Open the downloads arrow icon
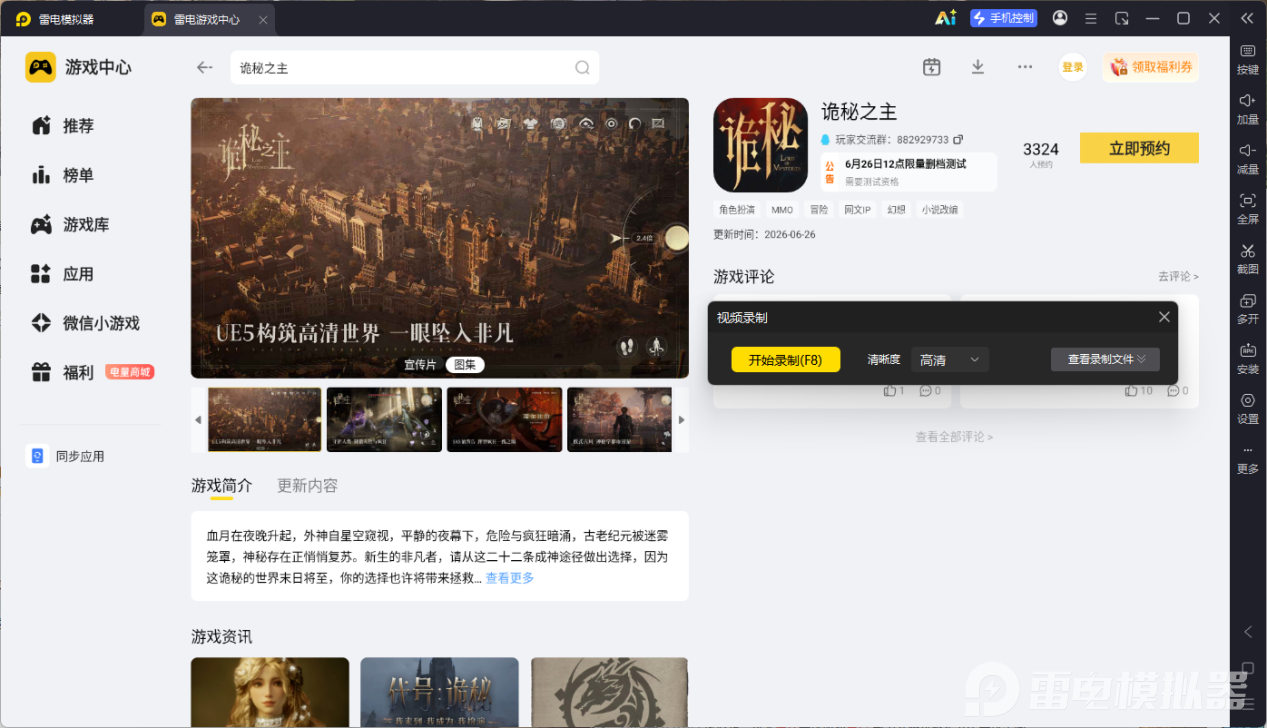This screenshot has width=1267, height=728. tap(978, 67)
